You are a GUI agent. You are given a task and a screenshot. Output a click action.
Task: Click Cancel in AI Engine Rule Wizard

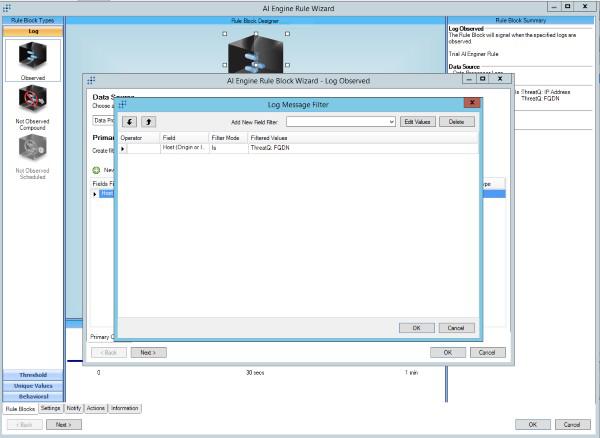click(x=572, y=425)
